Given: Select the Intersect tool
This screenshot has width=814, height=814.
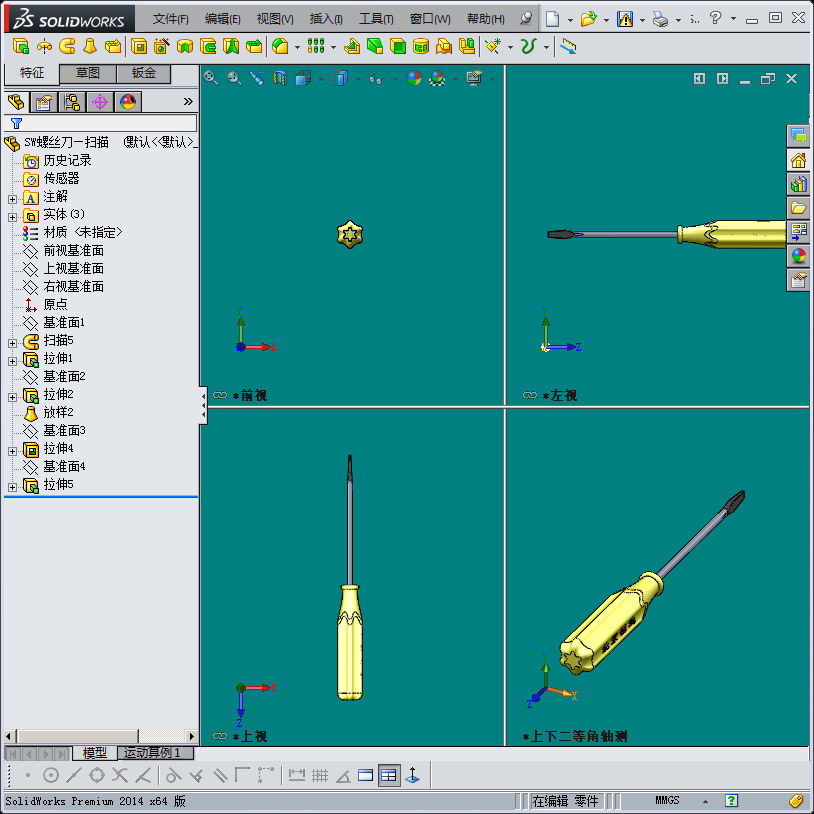Looking at the screenshot, I should [x=444, y=47].
